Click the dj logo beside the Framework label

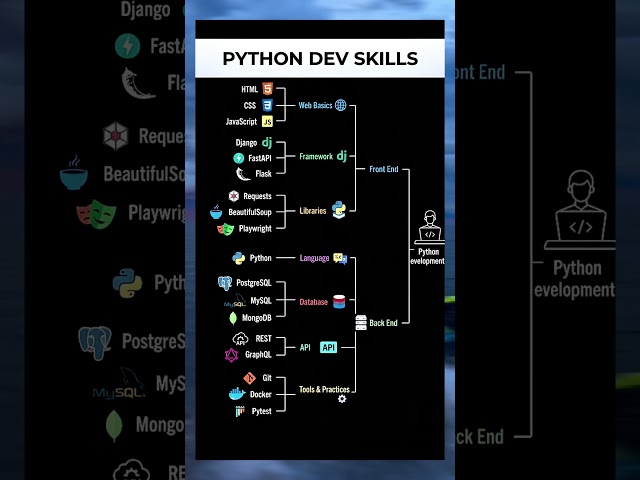coord(342,156)
